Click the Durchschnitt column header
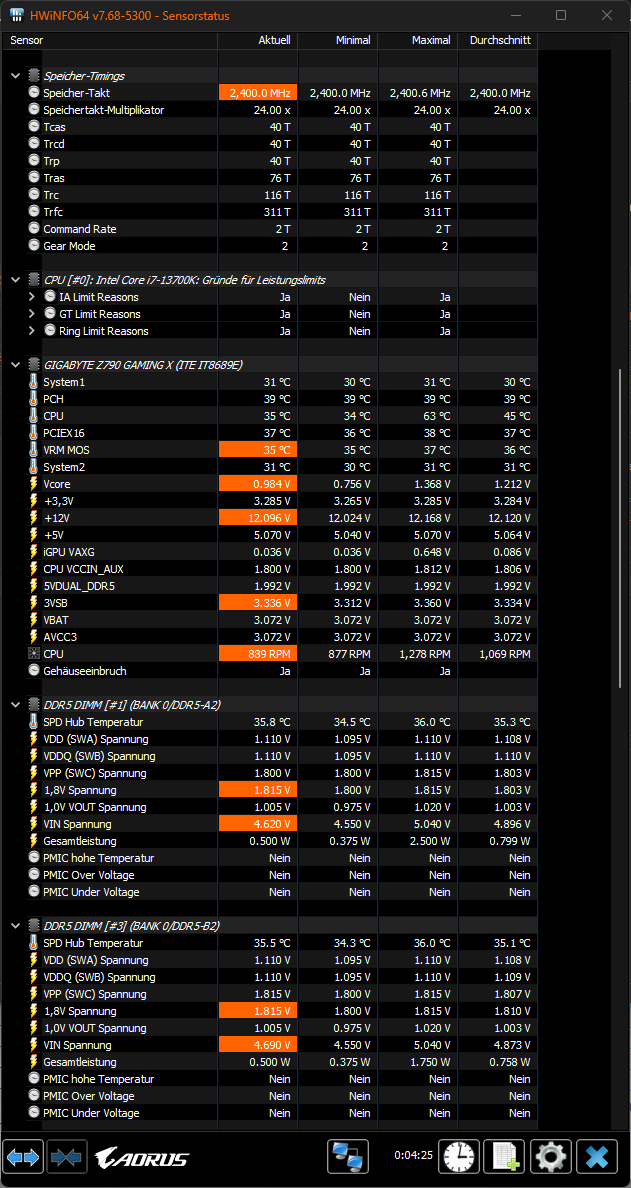631x1188 pixels. (x=500, y=40)
